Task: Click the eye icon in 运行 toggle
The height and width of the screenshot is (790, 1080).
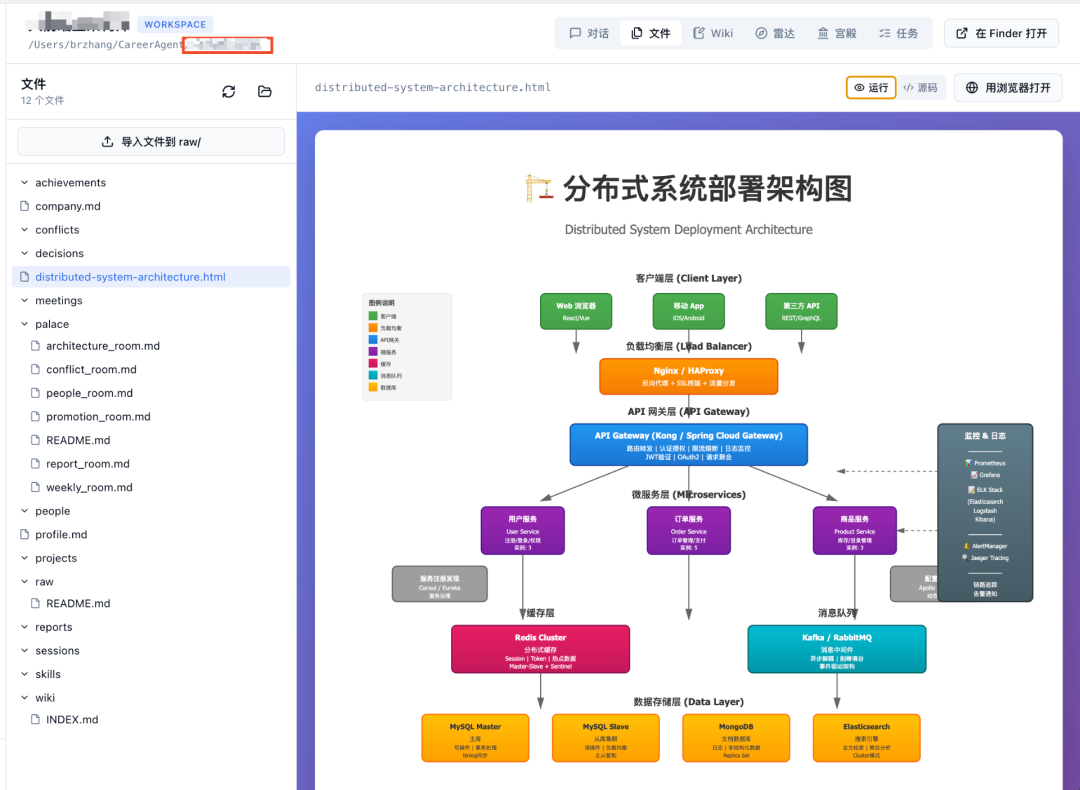Action: [x=859, y=87]
